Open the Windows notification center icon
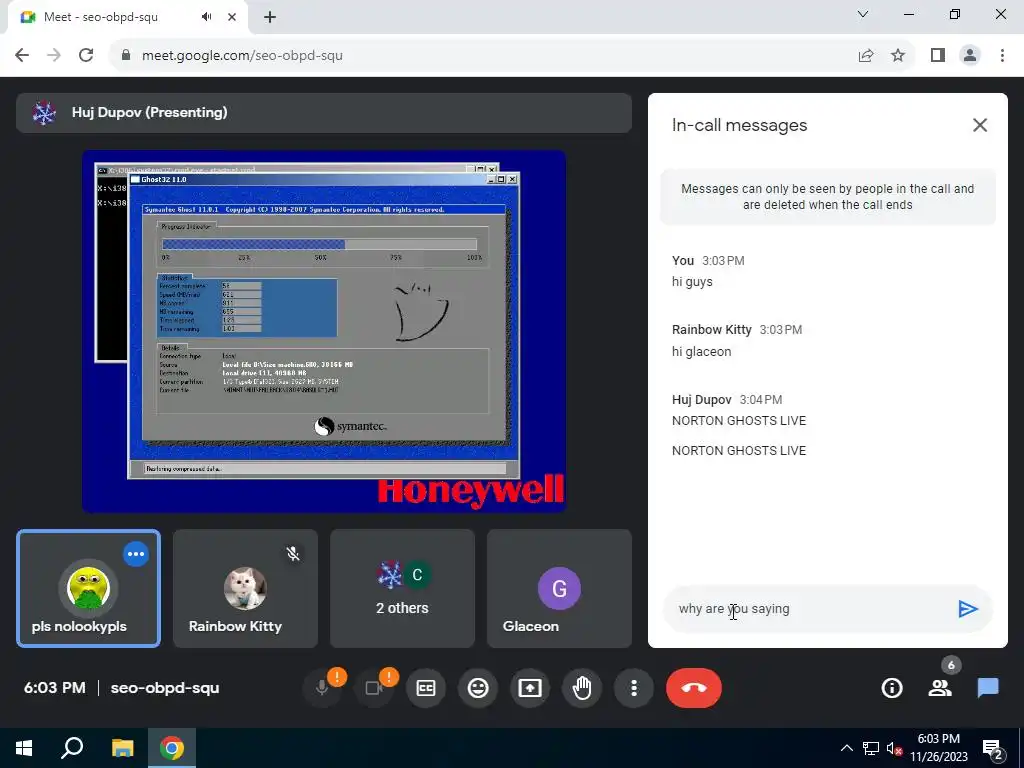 [993, 748]
